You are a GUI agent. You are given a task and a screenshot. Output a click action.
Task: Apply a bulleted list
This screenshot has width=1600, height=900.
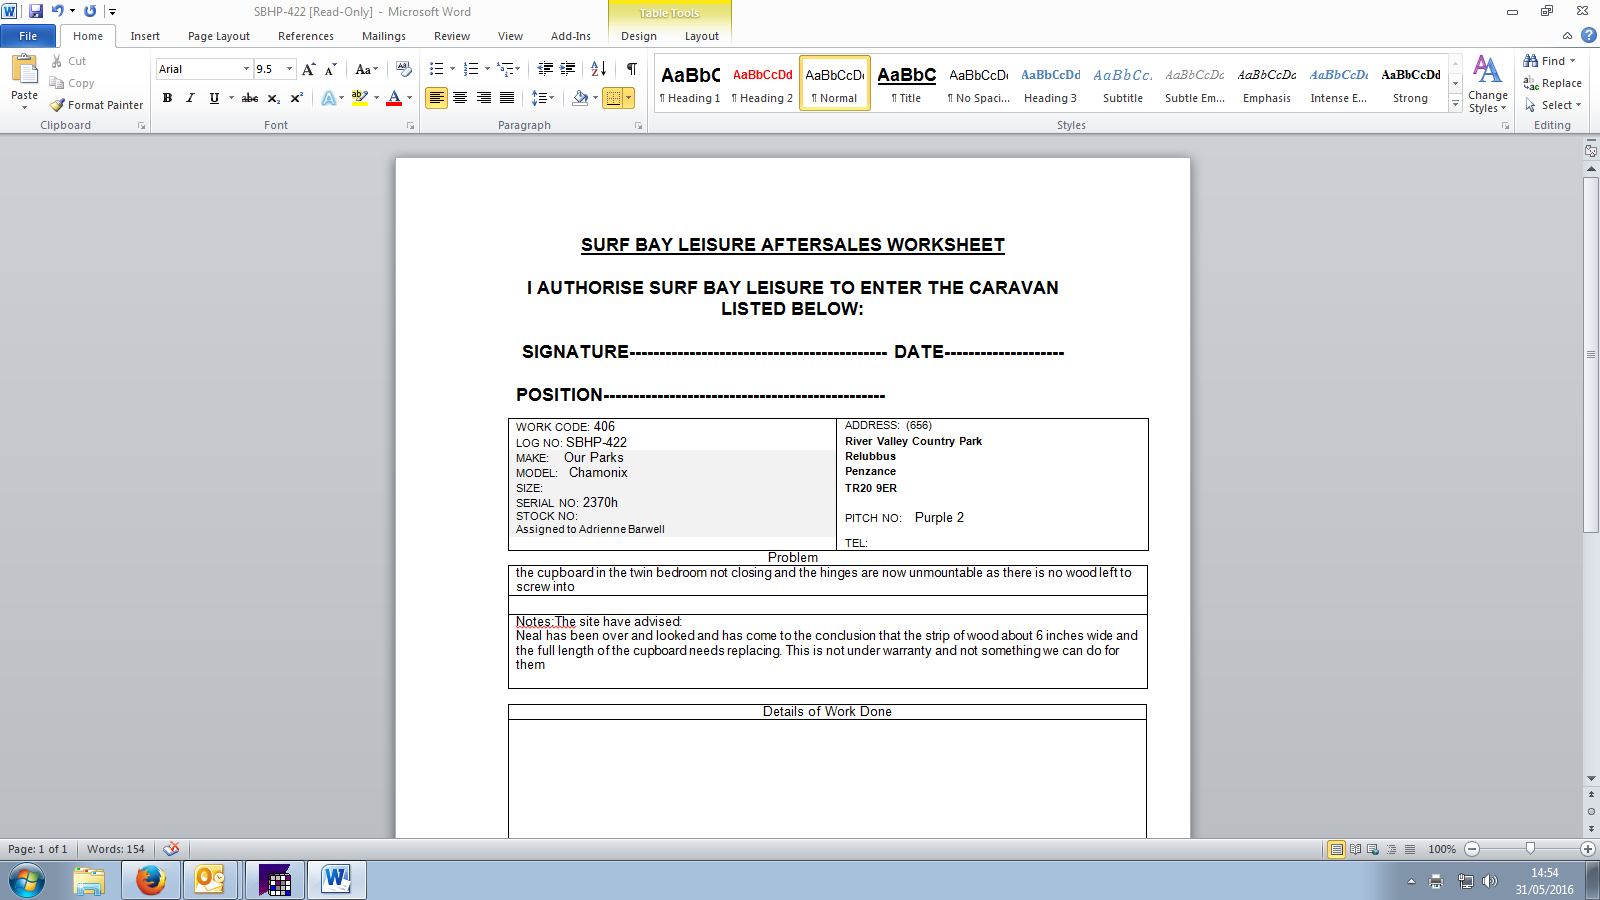(437, 69)
